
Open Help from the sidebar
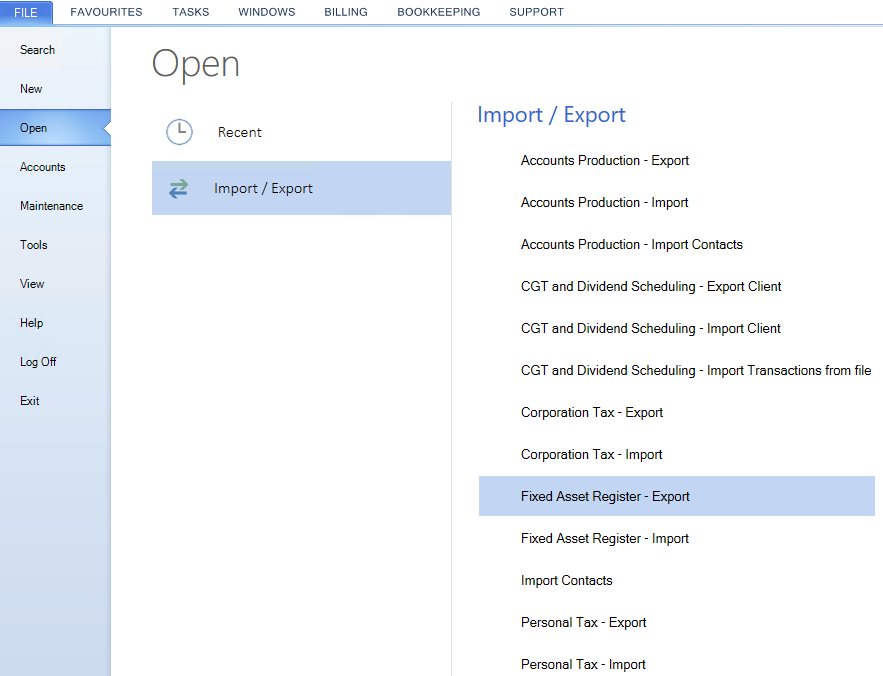(x=55, y=322)
